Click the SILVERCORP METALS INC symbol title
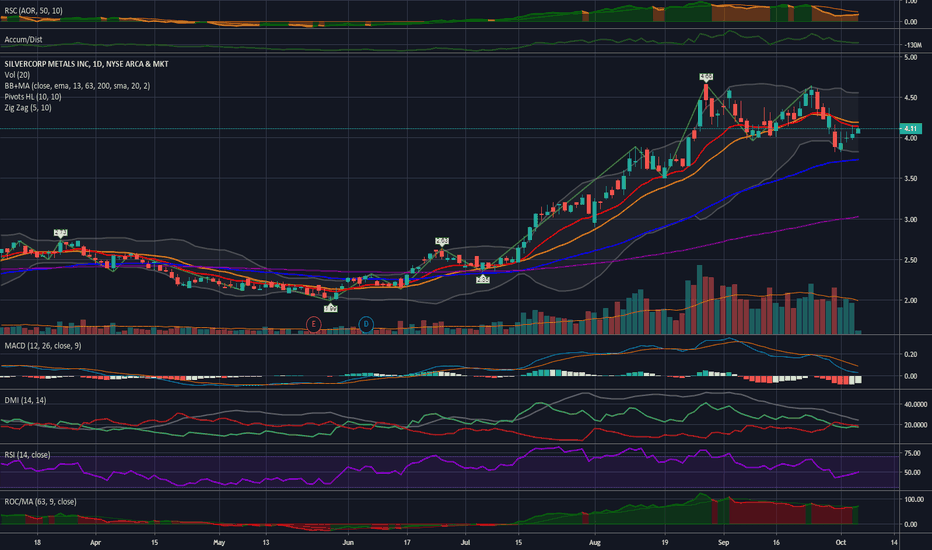932x550 pixels. click(86, 64)
